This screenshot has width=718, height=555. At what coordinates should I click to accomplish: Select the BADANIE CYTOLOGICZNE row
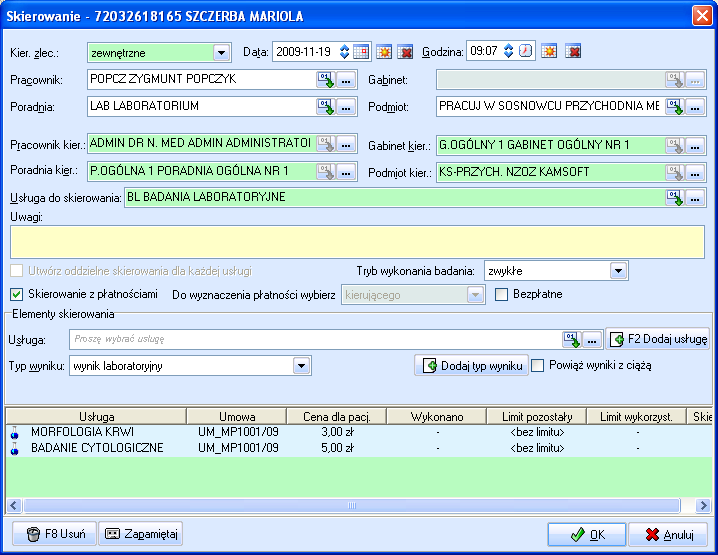pos(359,448)
